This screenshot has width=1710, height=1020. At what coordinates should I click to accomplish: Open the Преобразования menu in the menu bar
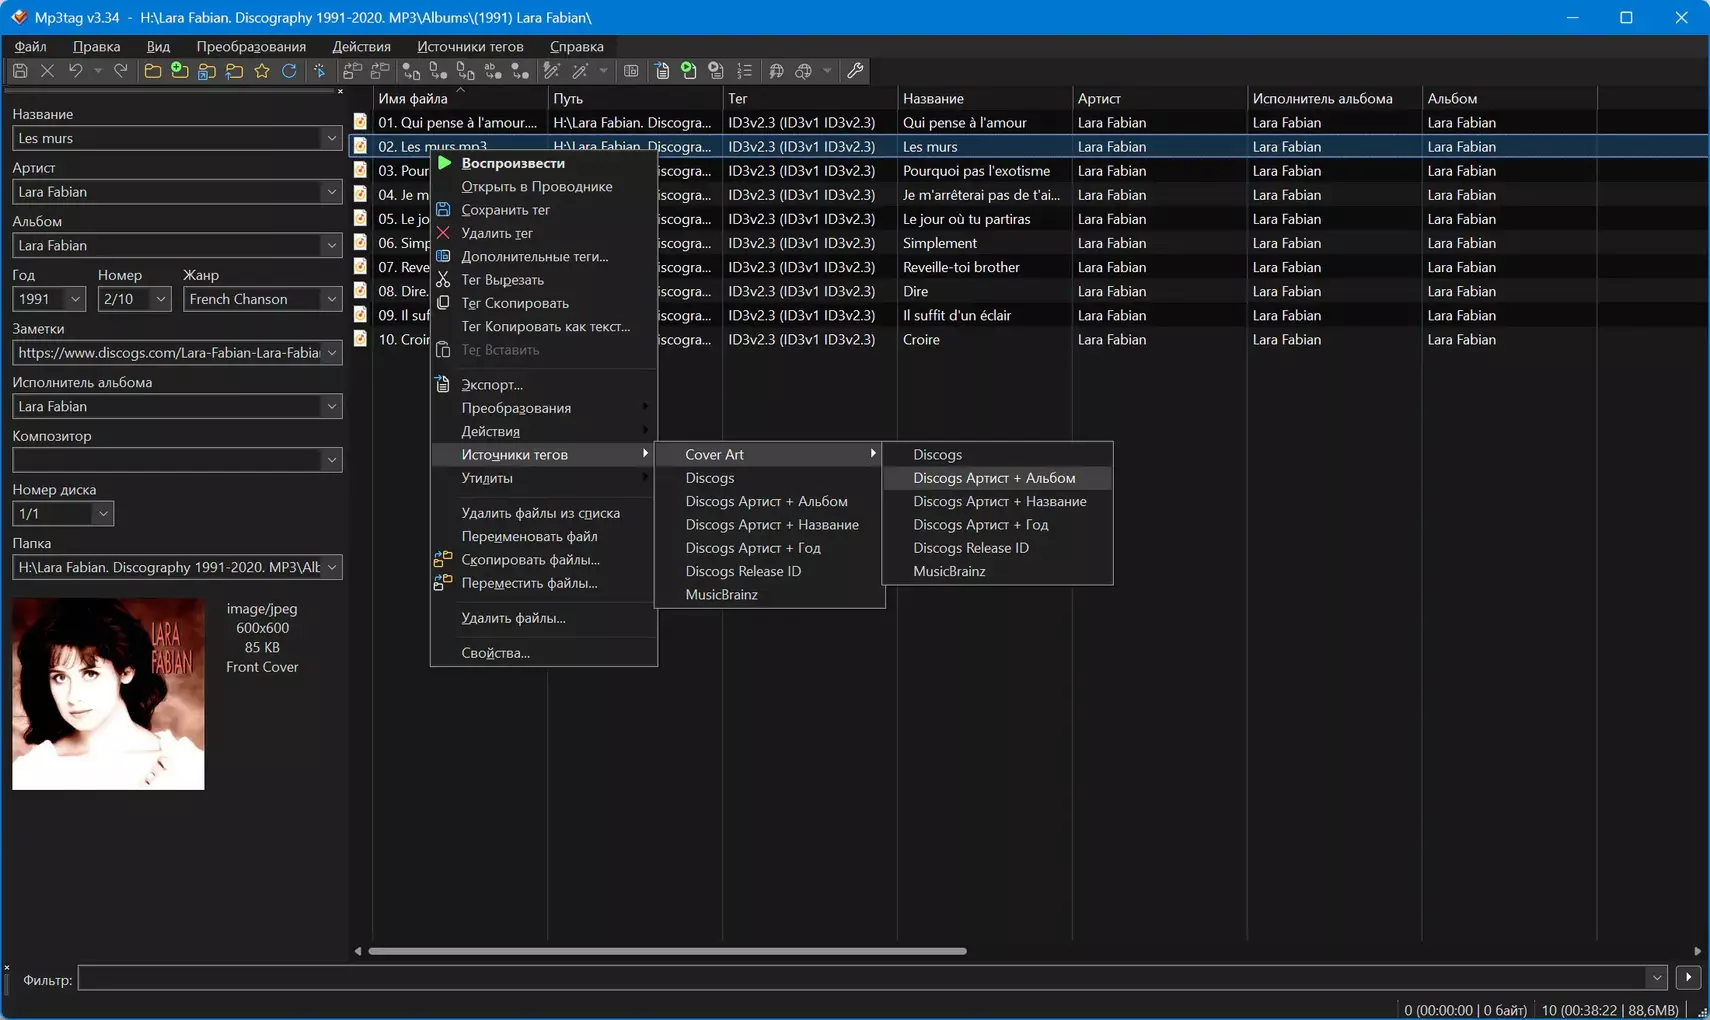[251, 46]
